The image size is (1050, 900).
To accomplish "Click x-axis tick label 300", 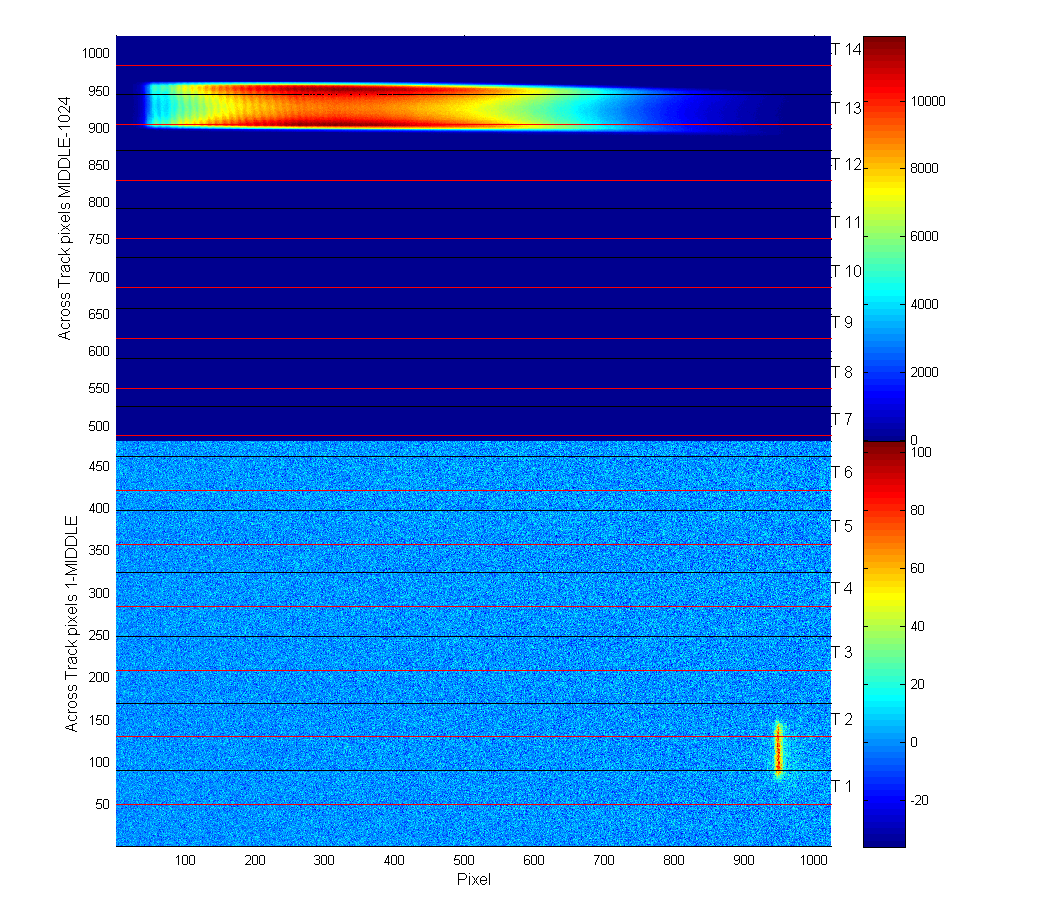I will point(324,860).
